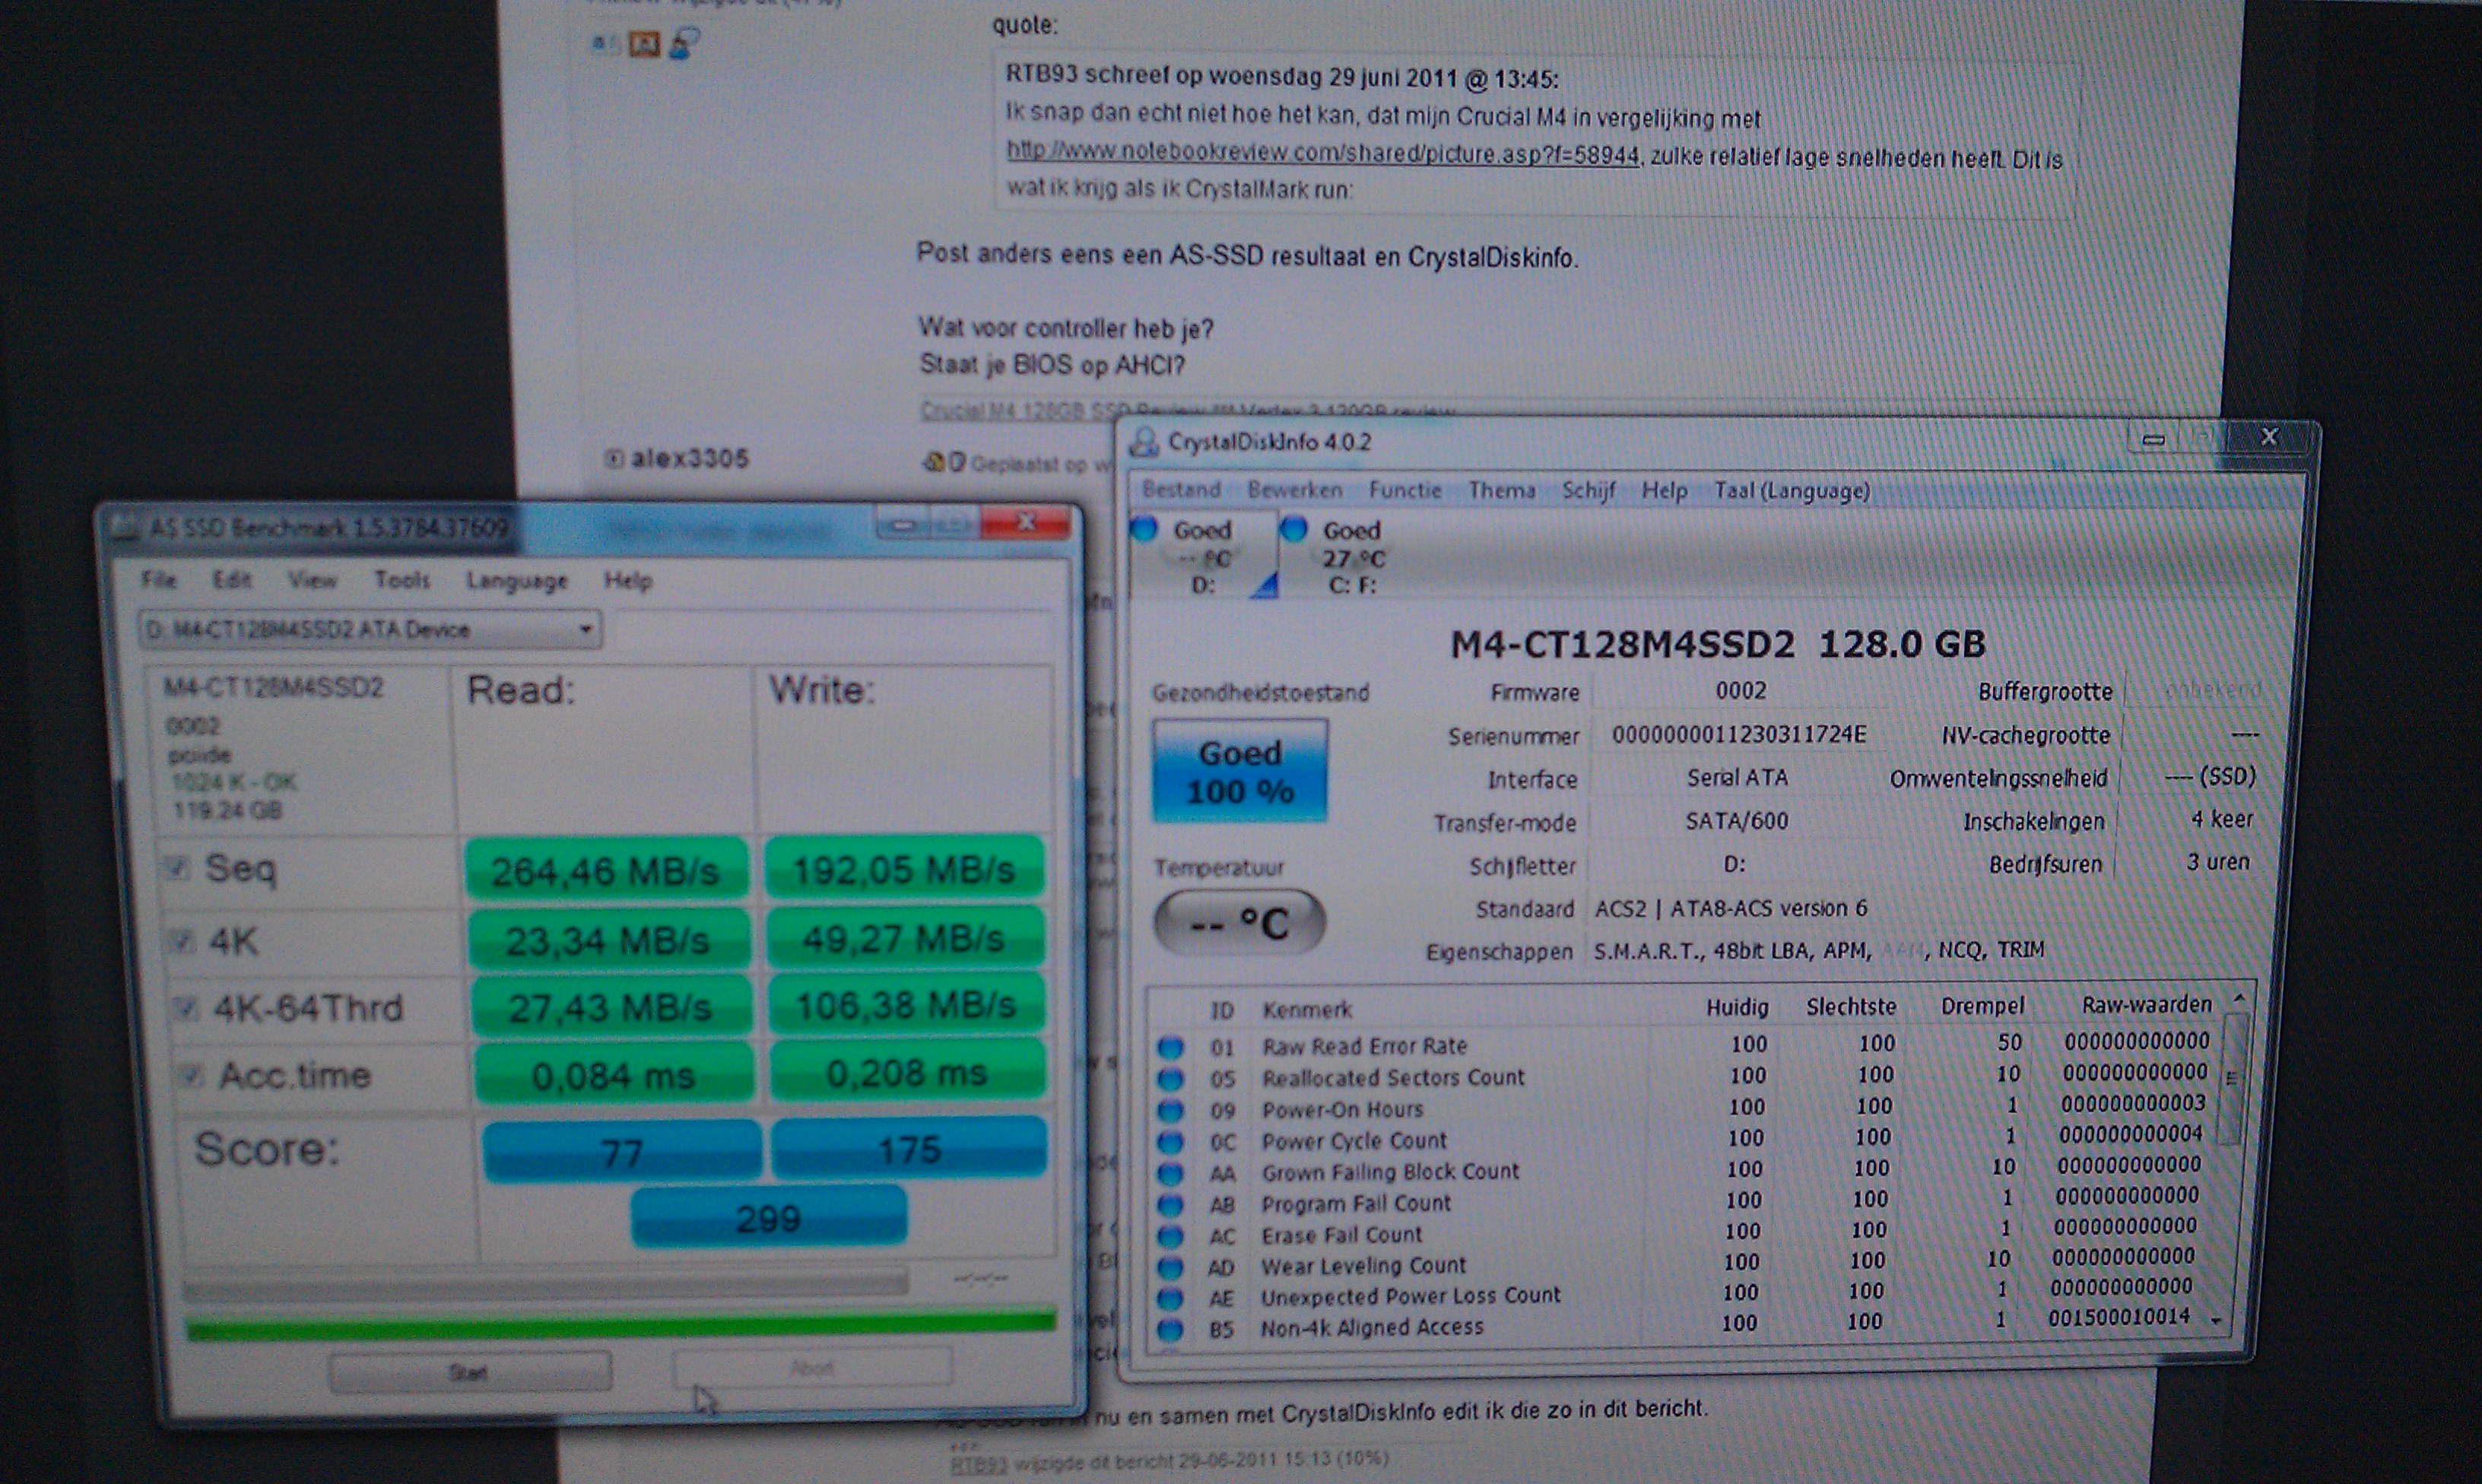Click the S.M.A.R.T. list scroll-up arrow
The width and height of the screenshot is (2482, 1484).
click(x=2240, y=999)
